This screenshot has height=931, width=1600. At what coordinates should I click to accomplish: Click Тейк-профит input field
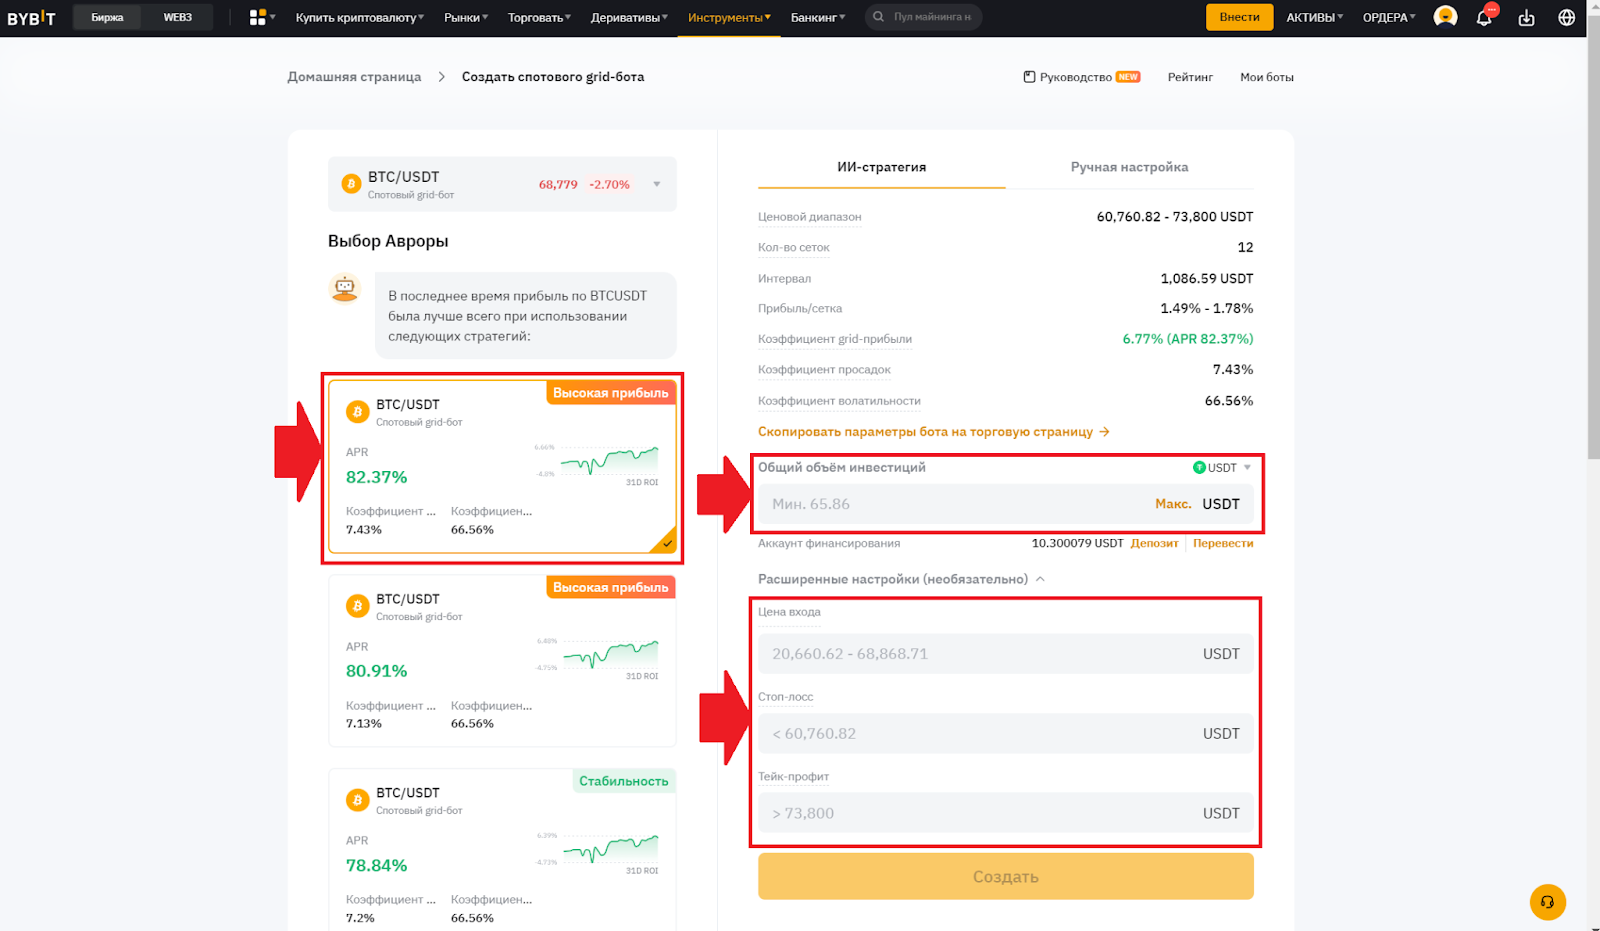click(1006, 813)
